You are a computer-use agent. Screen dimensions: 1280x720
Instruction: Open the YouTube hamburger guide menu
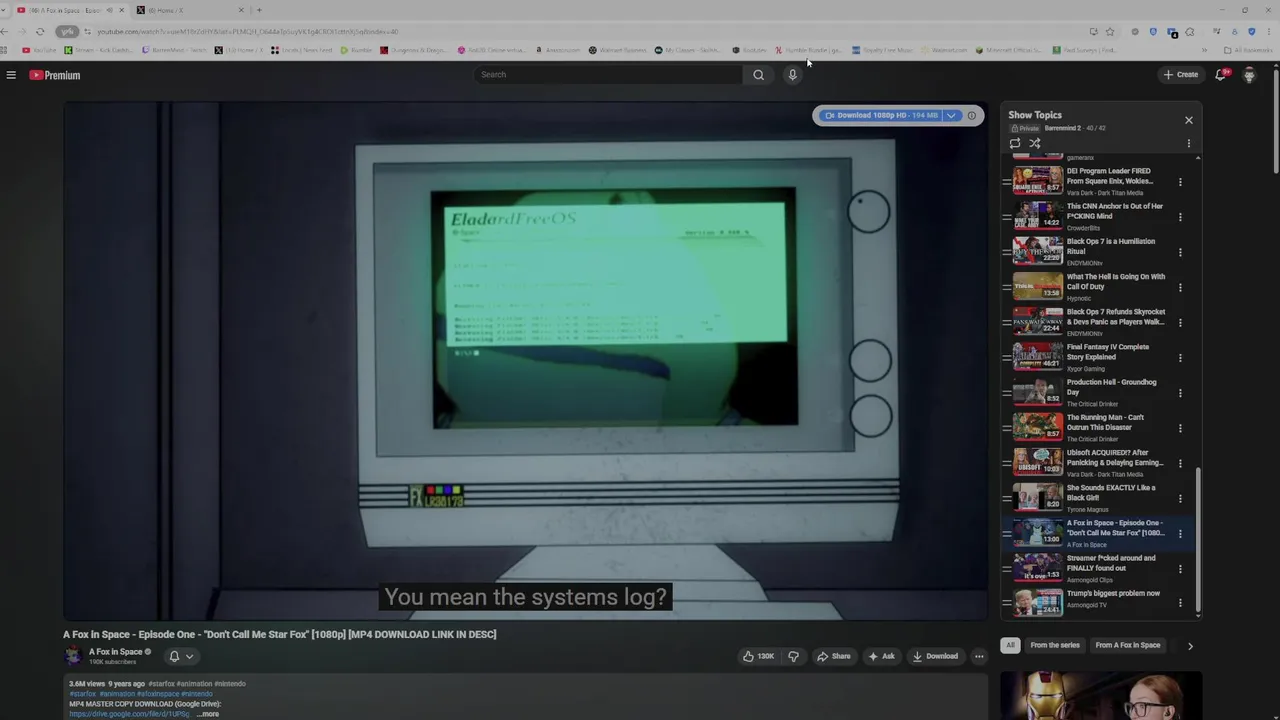11,75
